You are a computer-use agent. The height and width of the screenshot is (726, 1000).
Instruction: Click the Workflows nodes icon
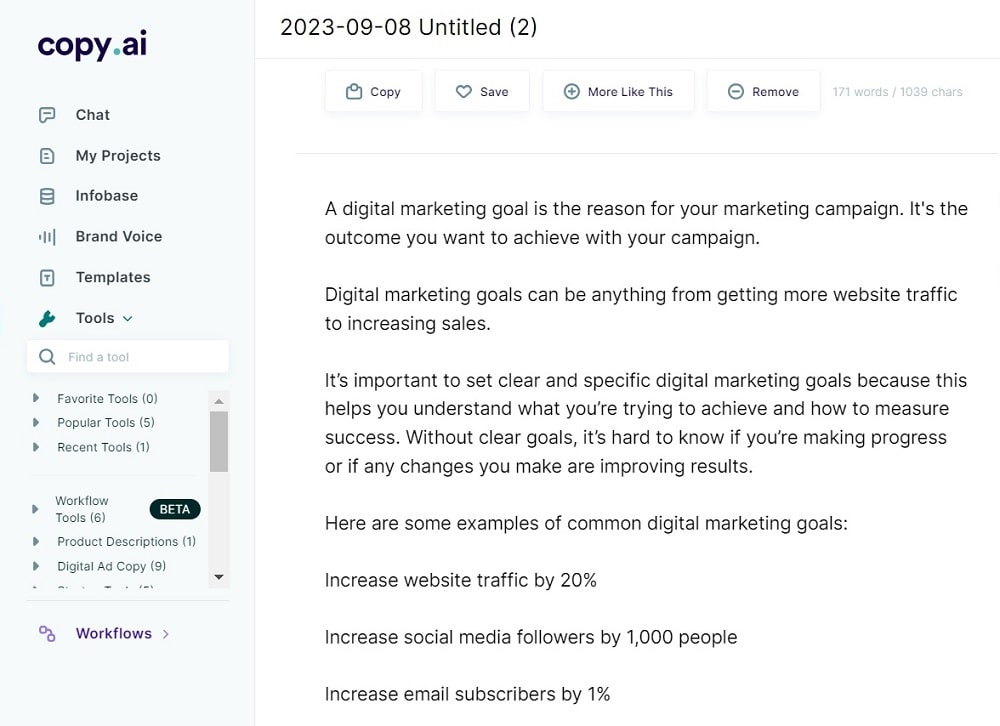pyautogui.click(x=47, y=633)
